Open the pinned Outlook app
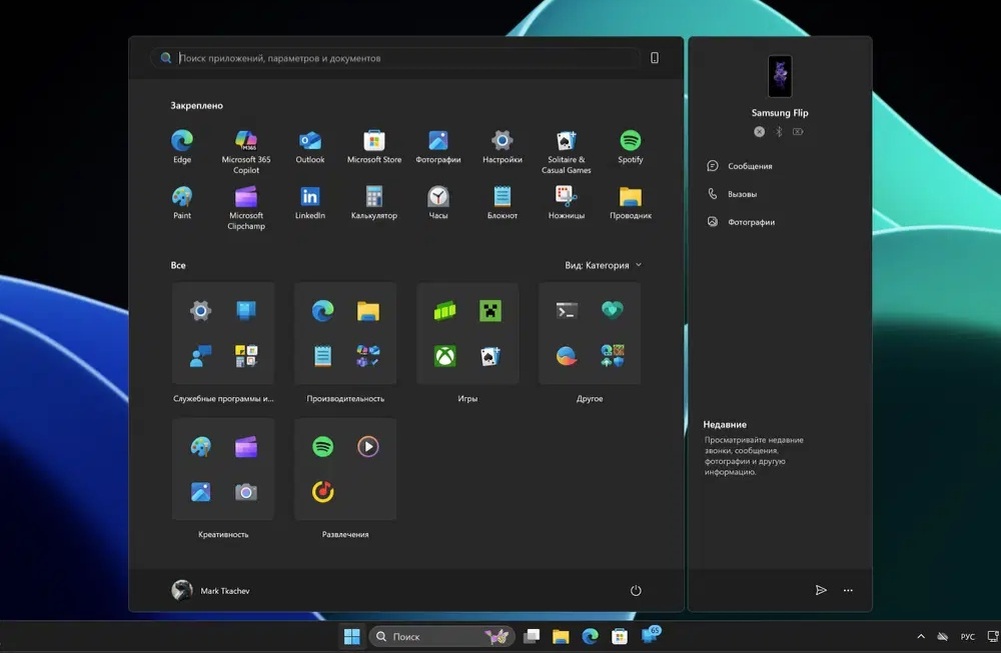The image size is (1001, 653). pos(310,147)
